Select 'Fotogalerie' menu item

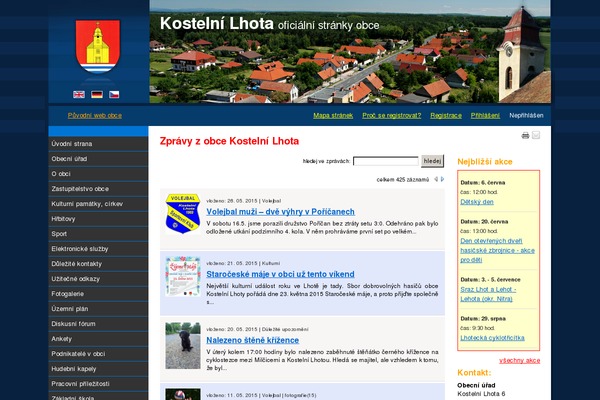point(98,294)
